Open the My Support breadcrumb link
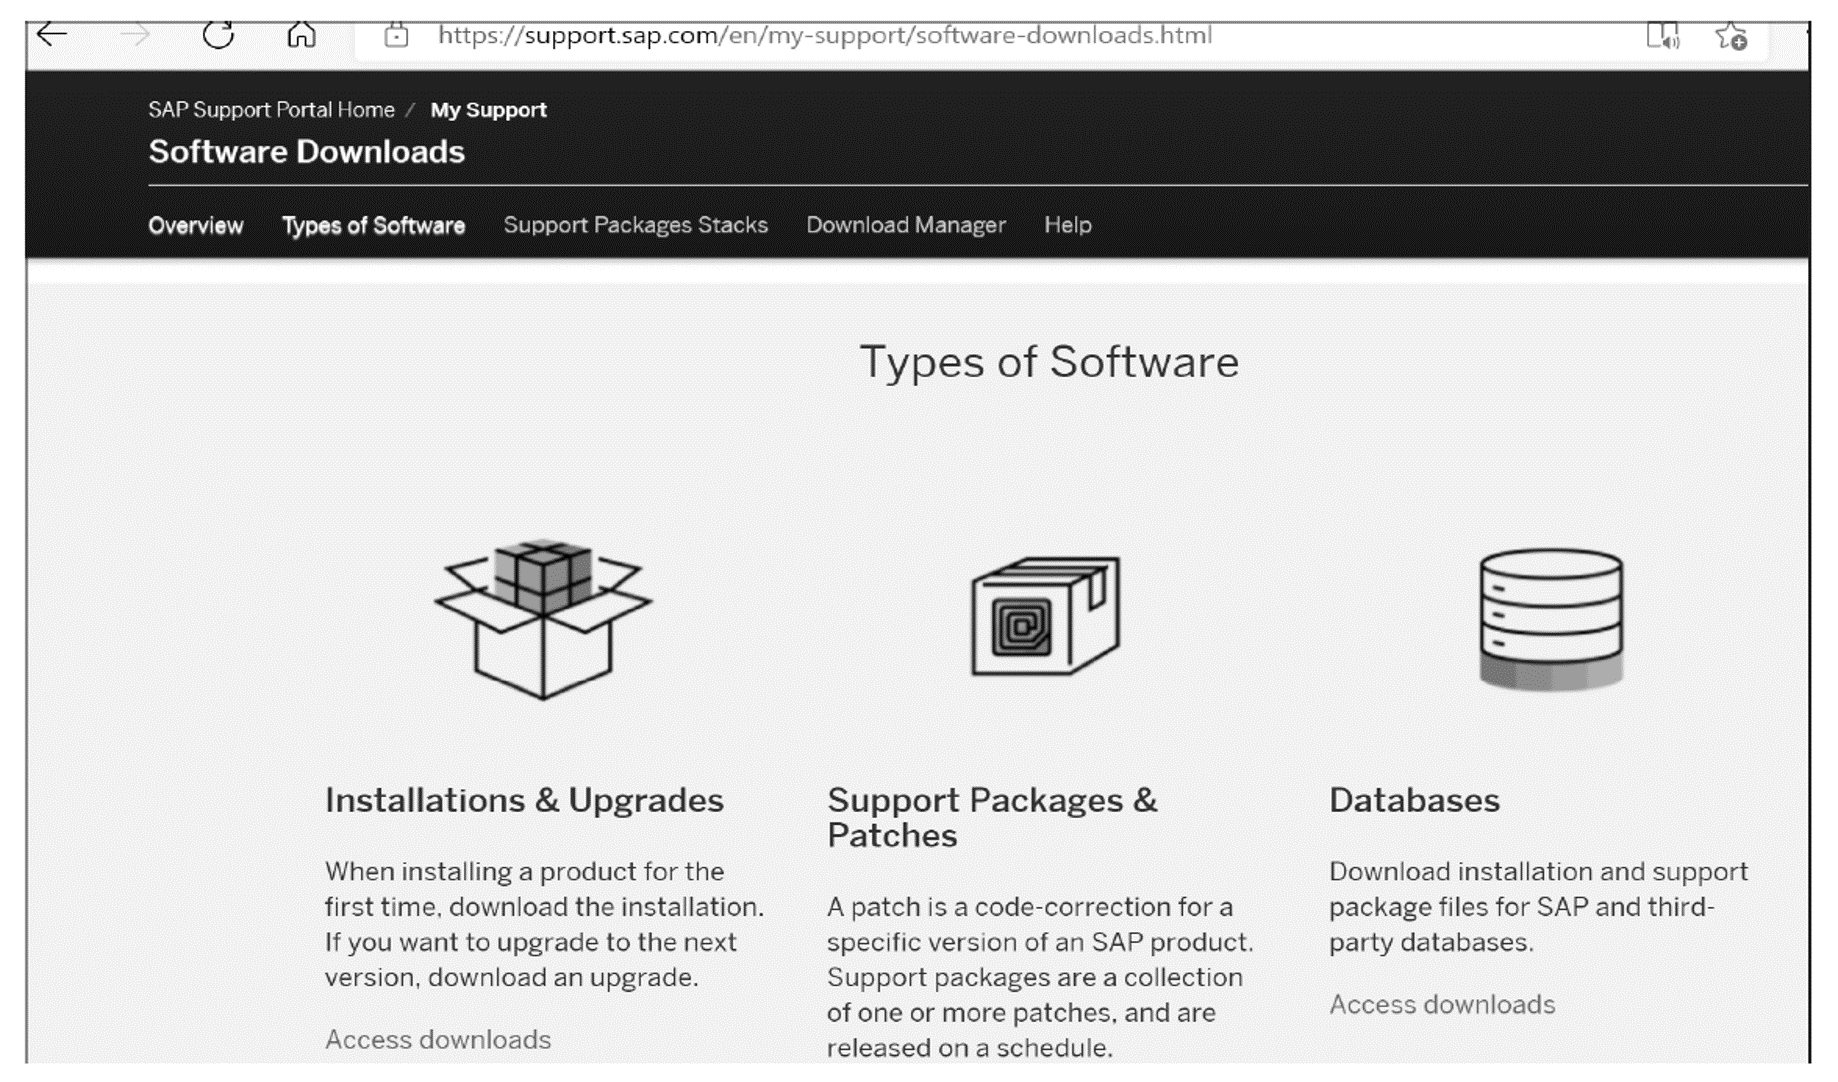Screen dimensions: 1838x1082 pyautogui.click(x=487, y=110)
